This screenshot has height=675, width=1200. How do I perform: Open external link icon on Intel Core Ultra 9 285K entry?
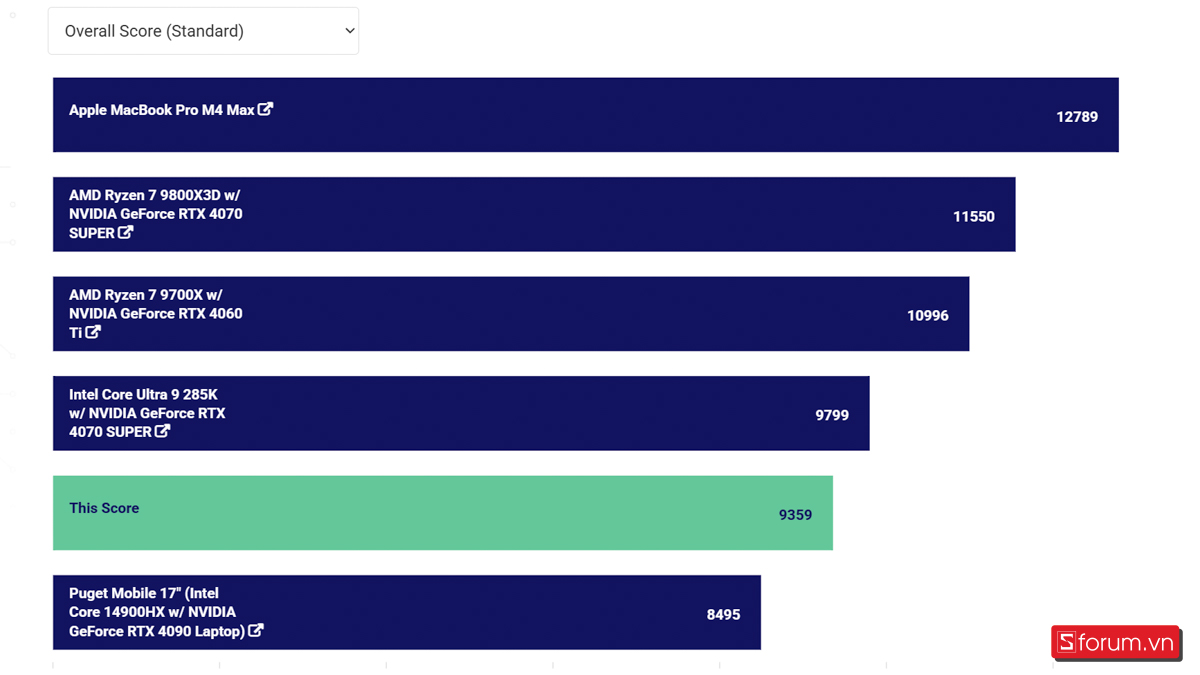point(162,431)
